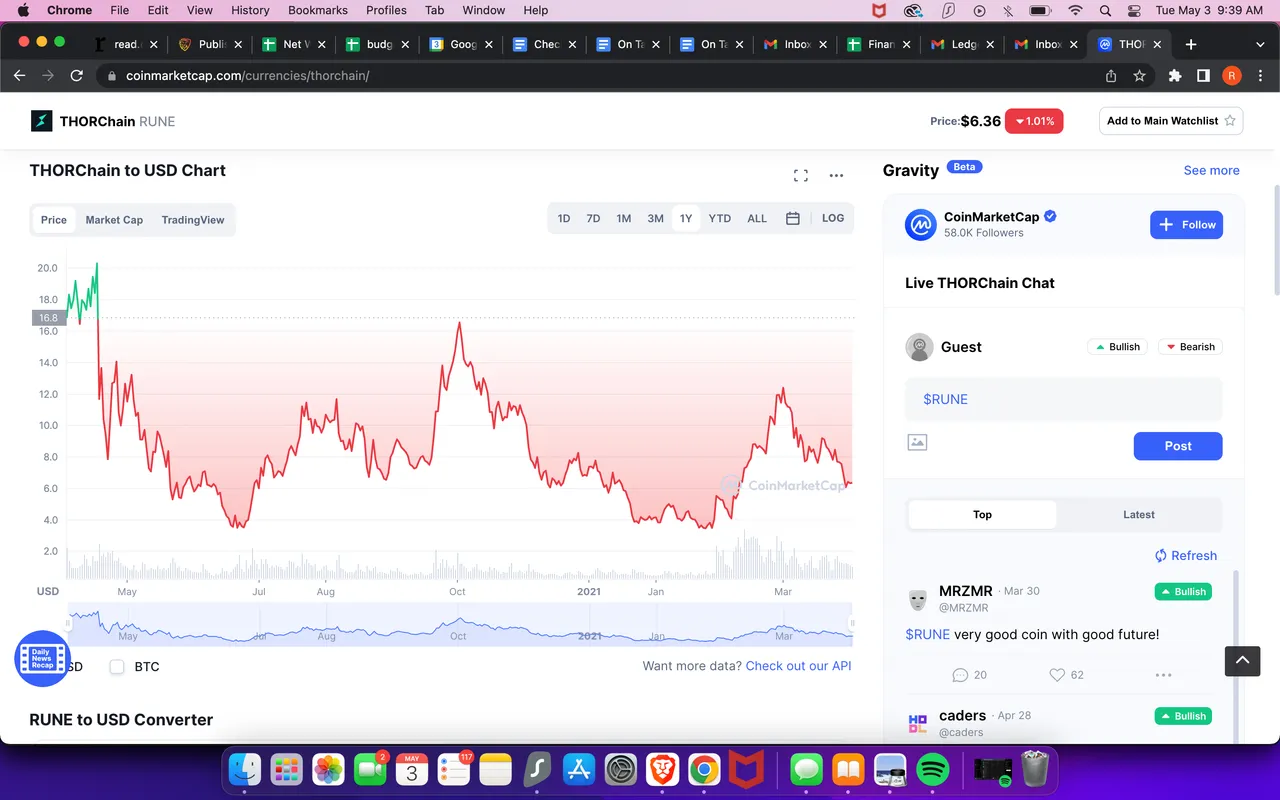Open the File menu
This screenshot has height=800, width=1280.
tap(119, 10)
